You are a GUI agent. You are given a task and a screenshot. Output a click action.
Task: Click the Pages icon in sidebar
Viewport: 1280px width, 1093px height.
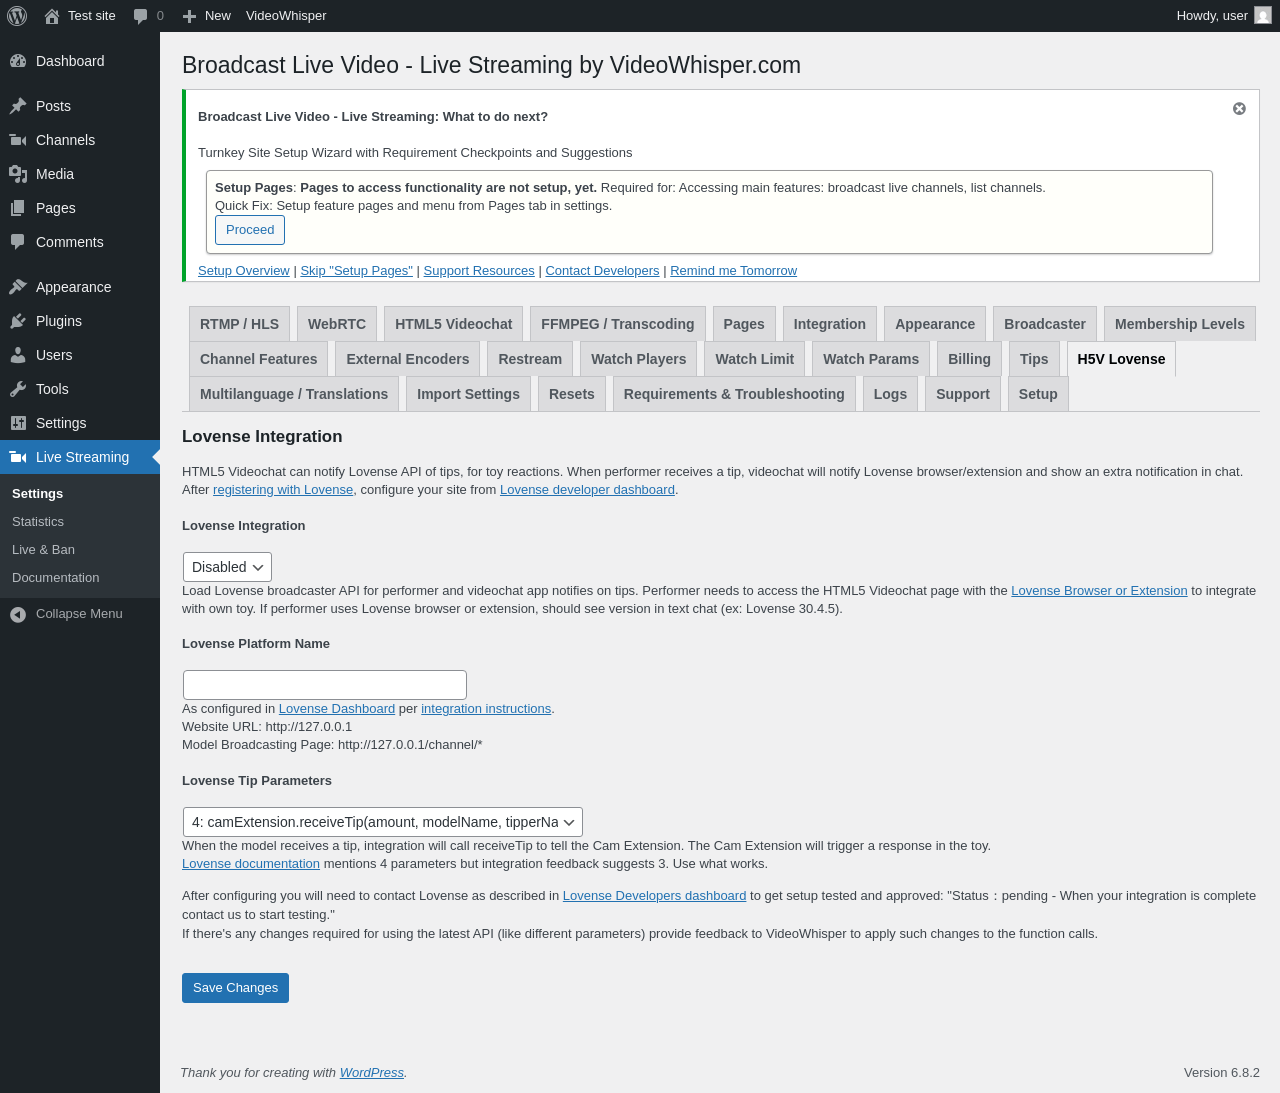pos(18,208)
